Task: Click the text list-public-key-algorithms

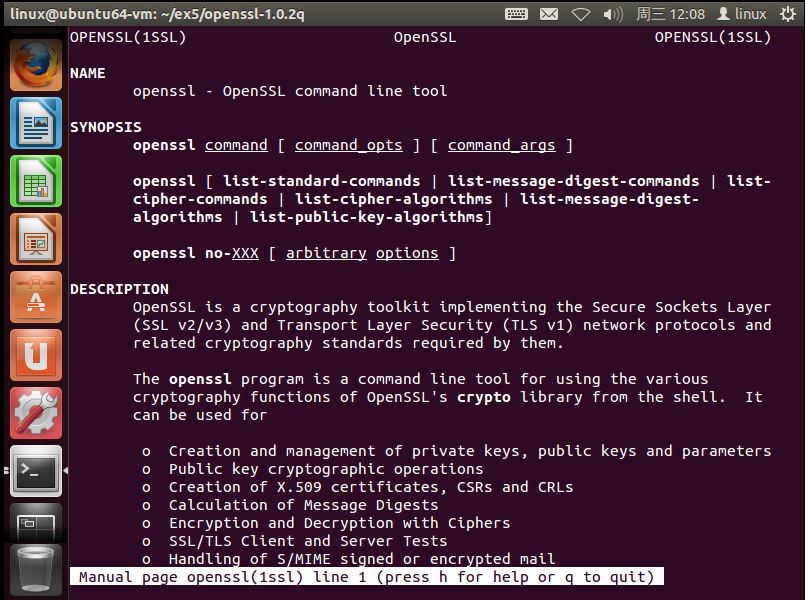Action: (x=367, y=217)
